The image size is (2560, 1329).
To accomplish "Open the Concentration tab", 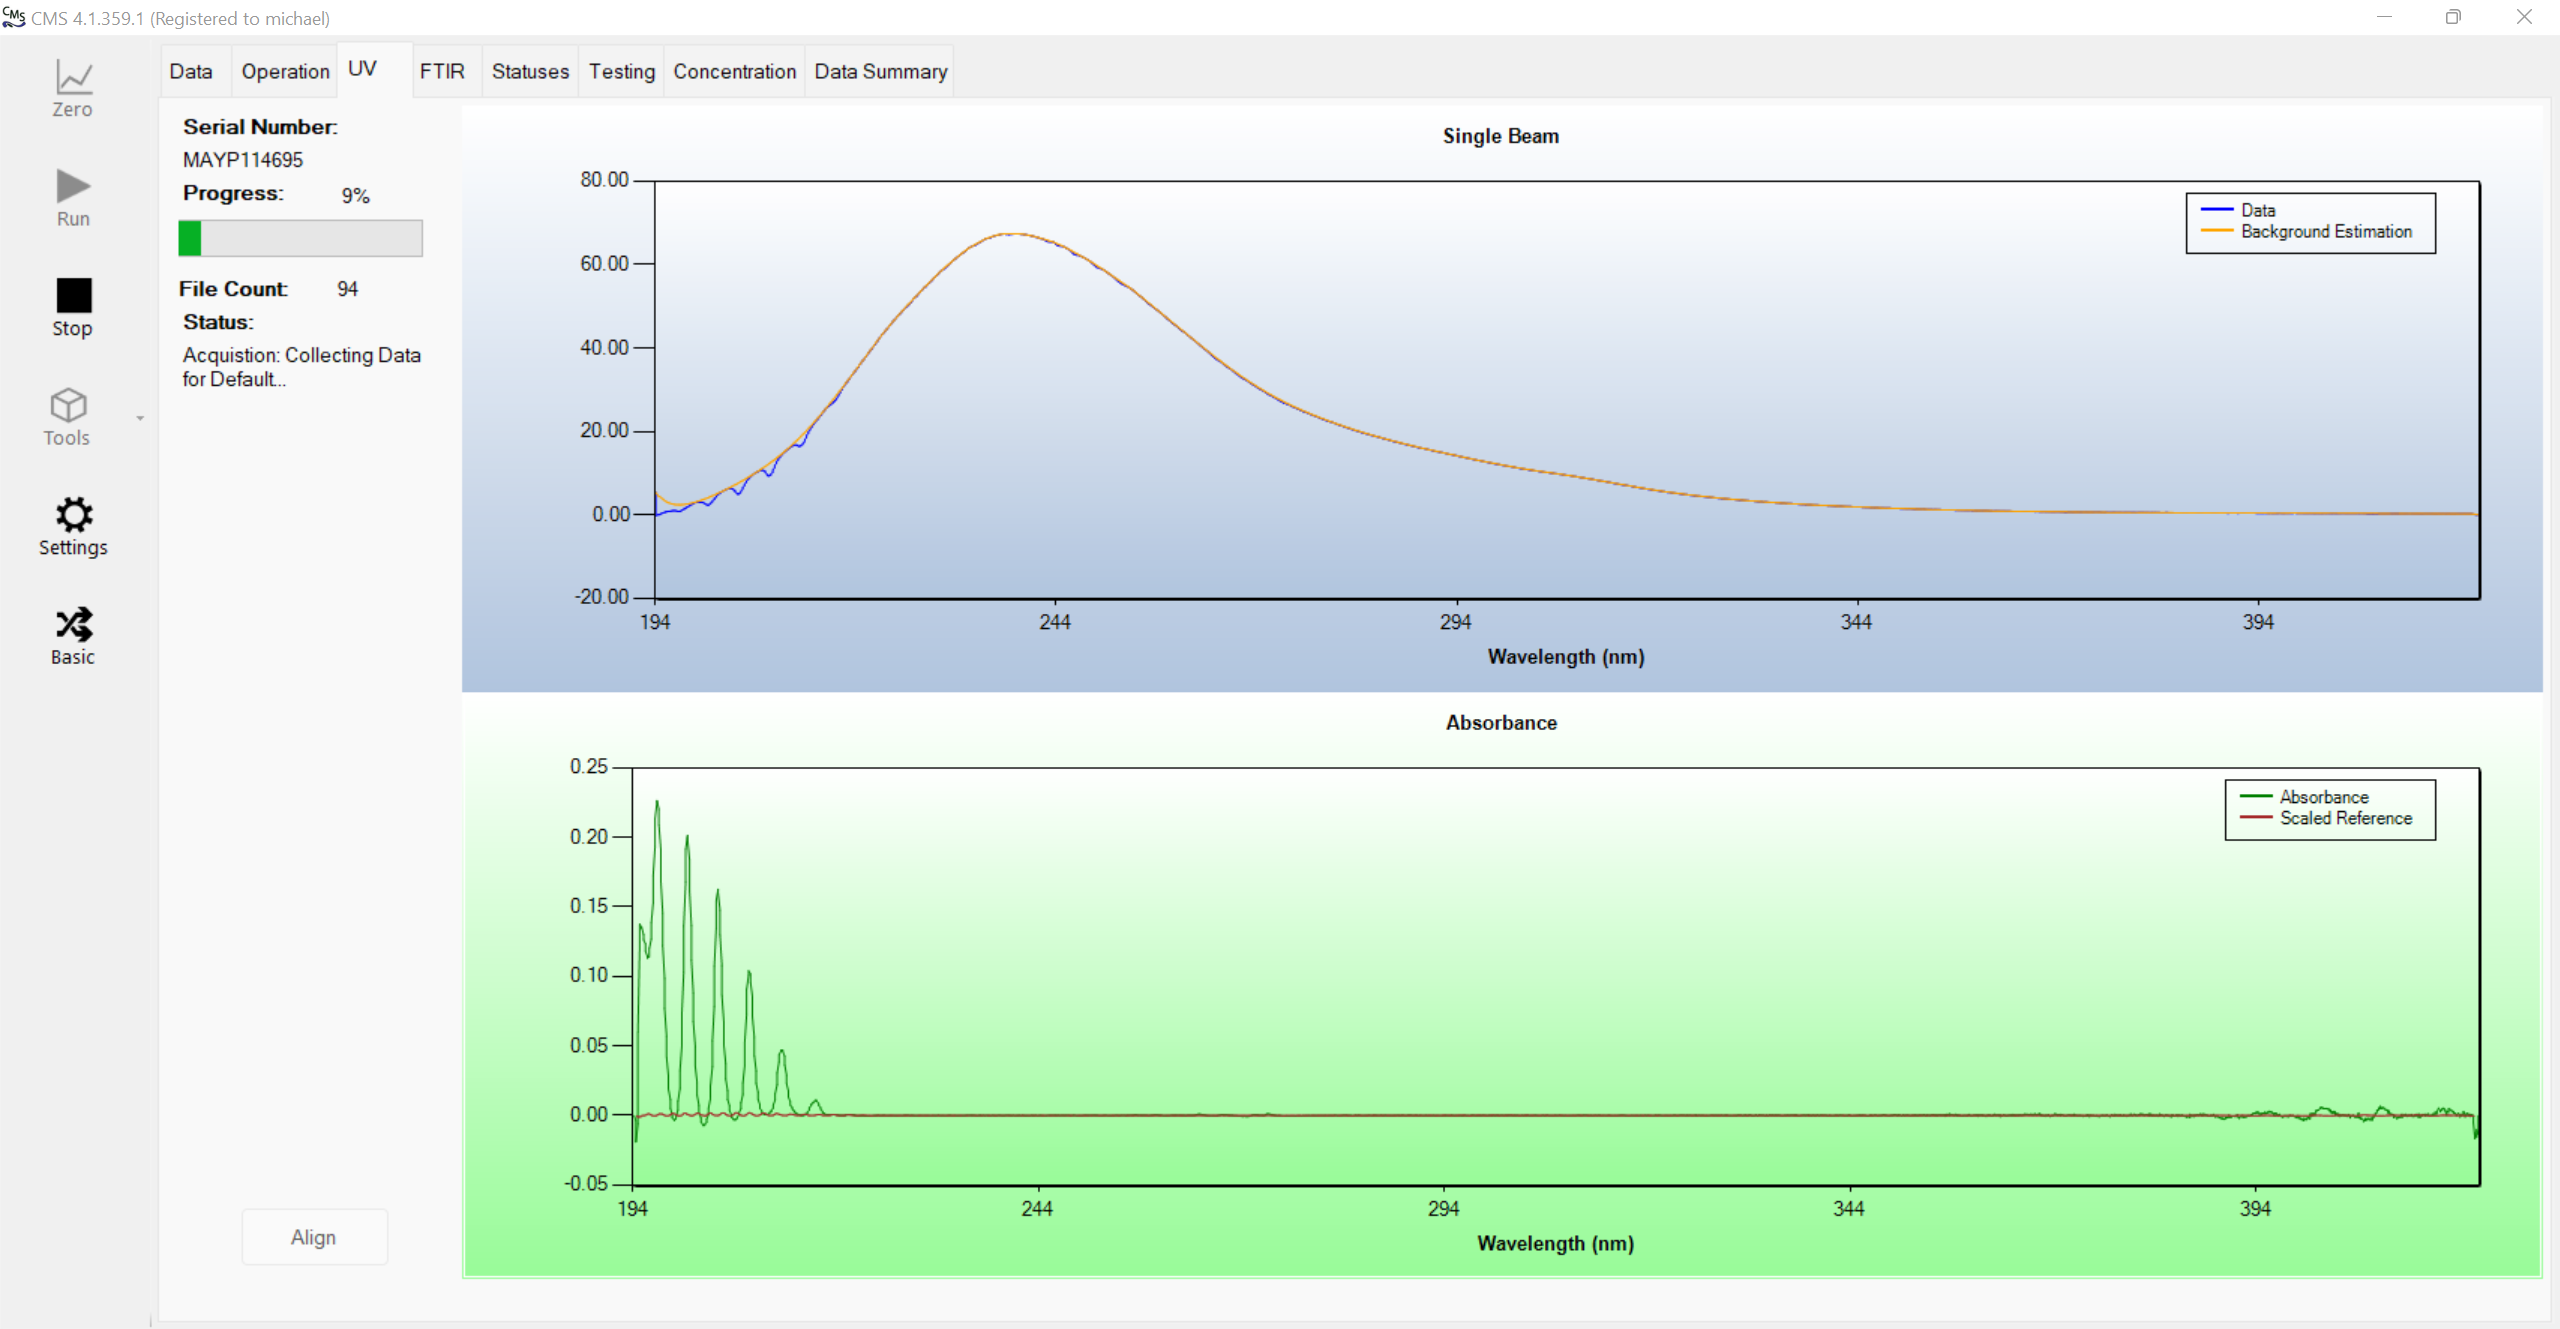I will [x=734, y=72].
